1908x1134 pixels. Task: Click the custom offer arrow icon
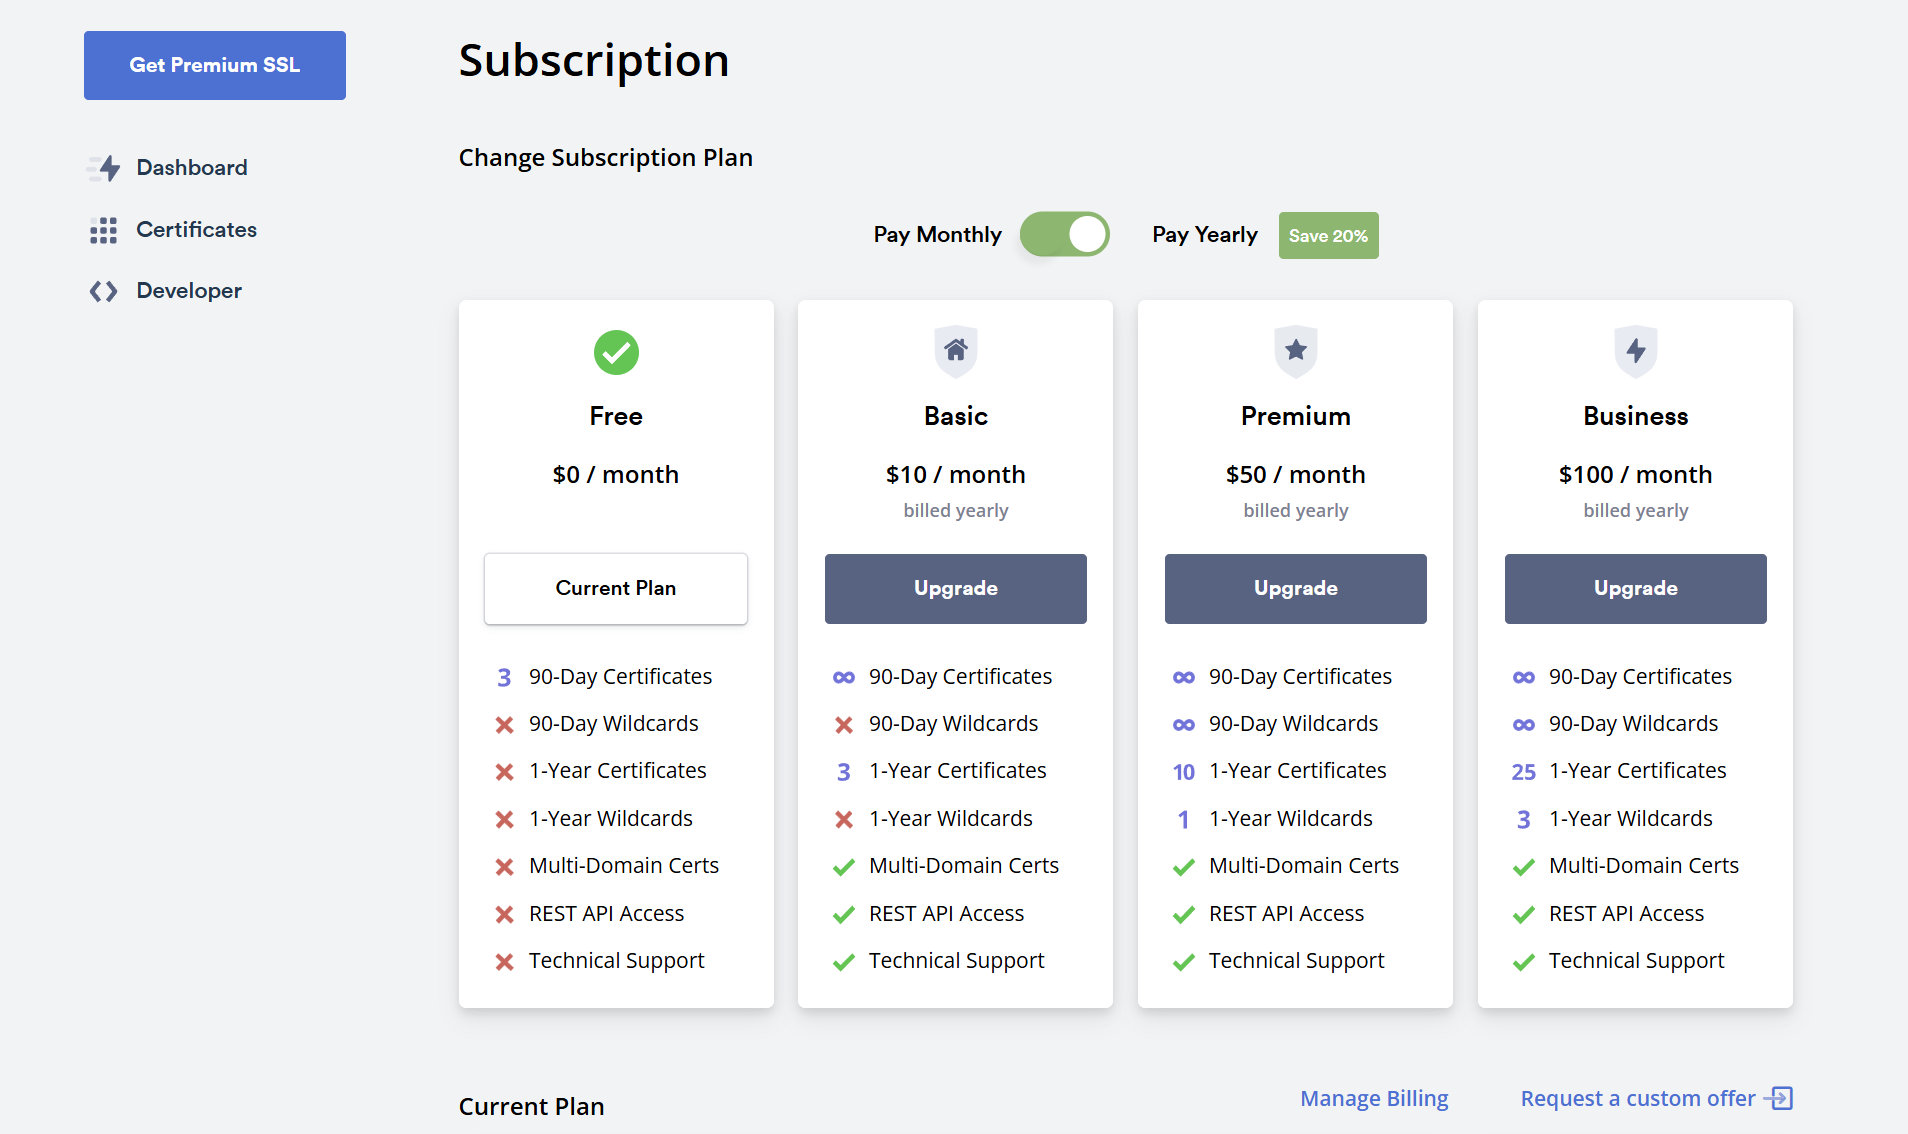click(x=1779, y=1098)
